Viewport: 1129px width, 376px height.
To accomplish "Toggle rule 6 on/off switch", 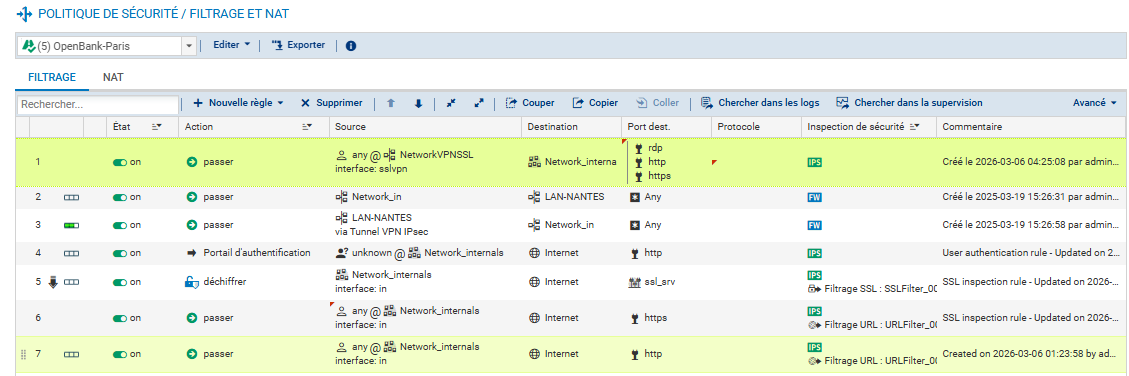I will pyautogui.click(x=120, y=318).
